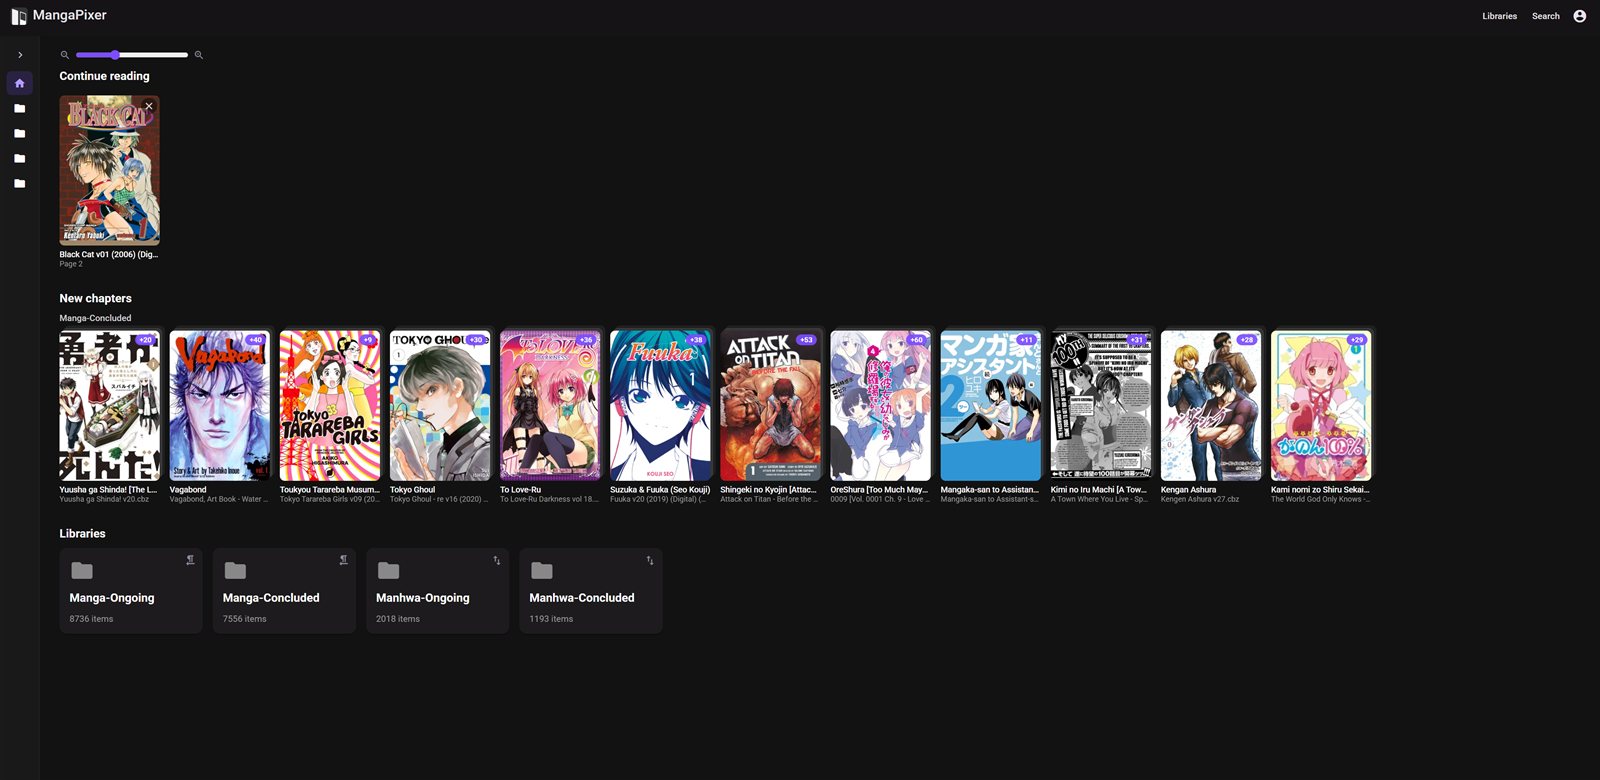Image resolution: width=1600 pixels, height=780 pixels.
Task: Click the '+40' badge on Vagabond cover
Action: coord(256,340)
